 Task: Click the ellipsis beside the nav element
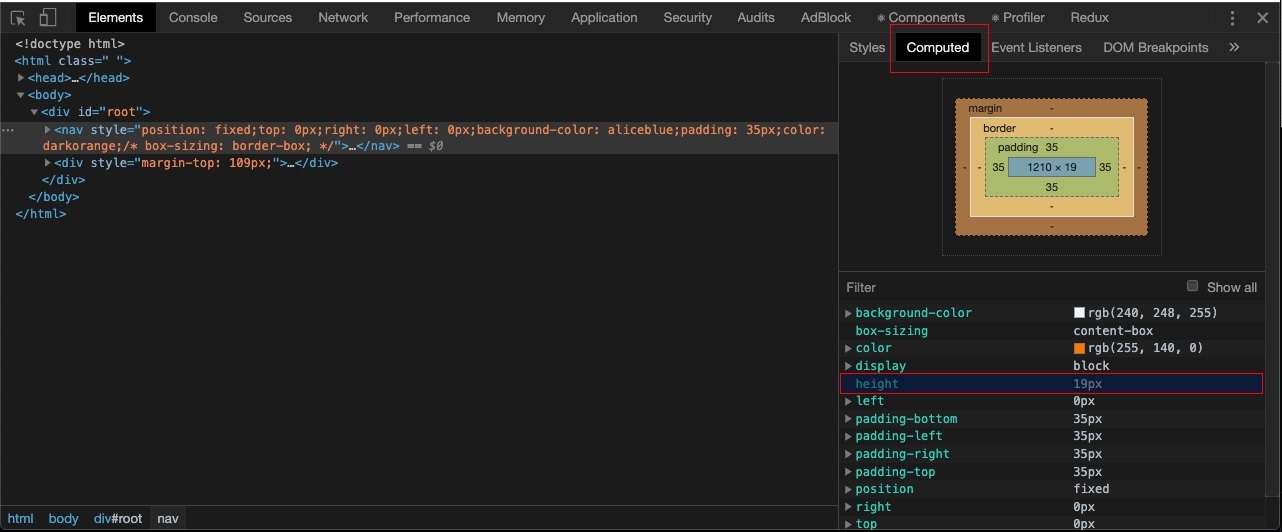7,130
